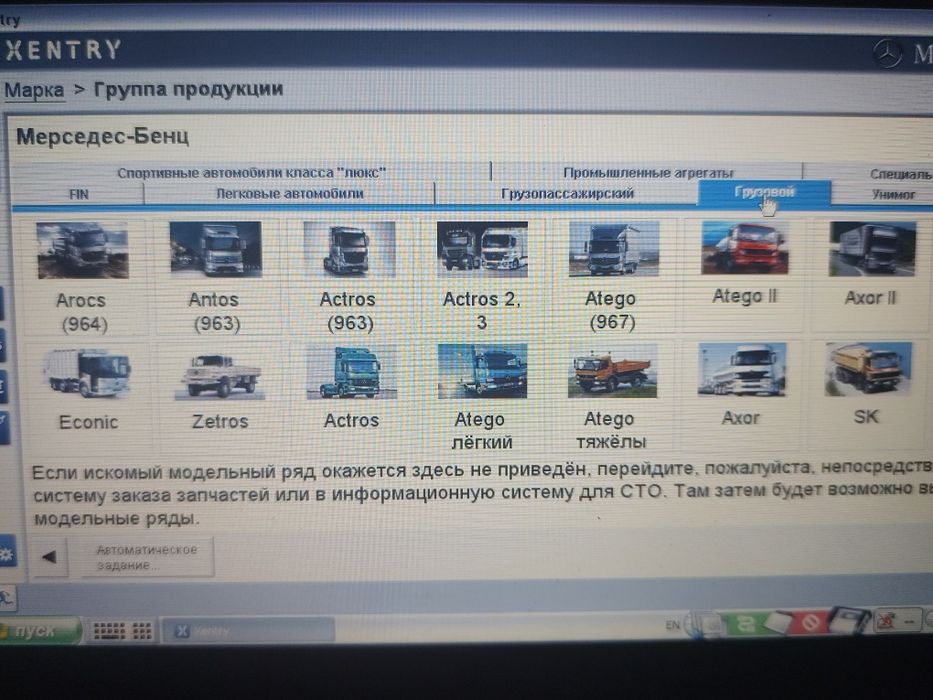Open the settings gear icon in sidebar
Screen dimensions: 933x700
[7, 554]
